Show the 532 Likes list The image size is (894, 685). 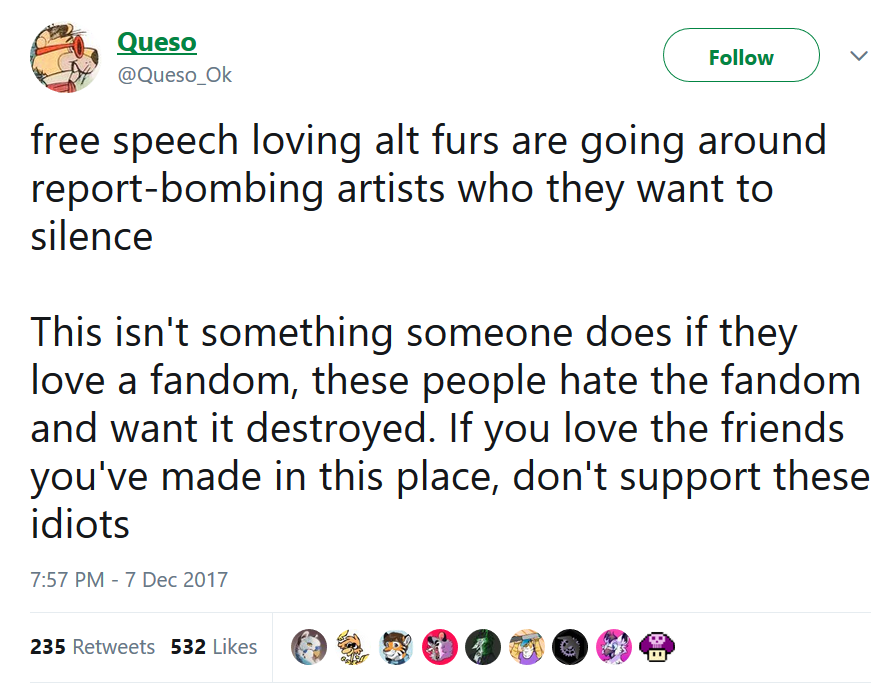pos(214,647)
